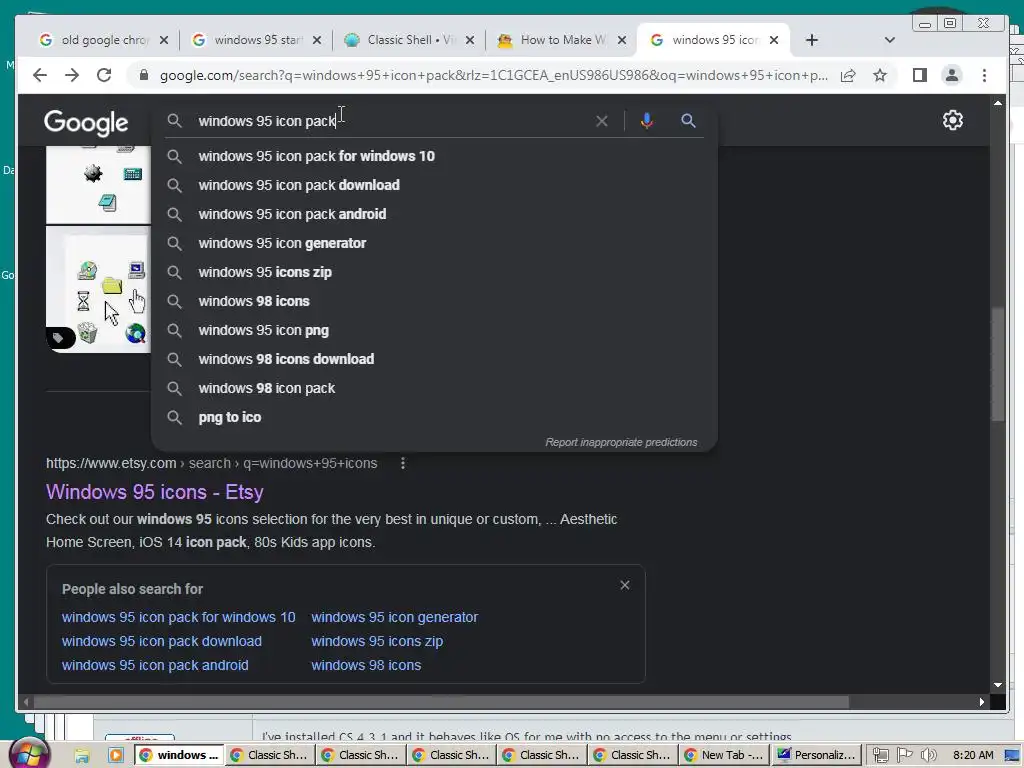Click the Action Center flag tray icon
The height and width of the screenshot is (768, 1024).
pyautogui.click(x=904, y=755)
